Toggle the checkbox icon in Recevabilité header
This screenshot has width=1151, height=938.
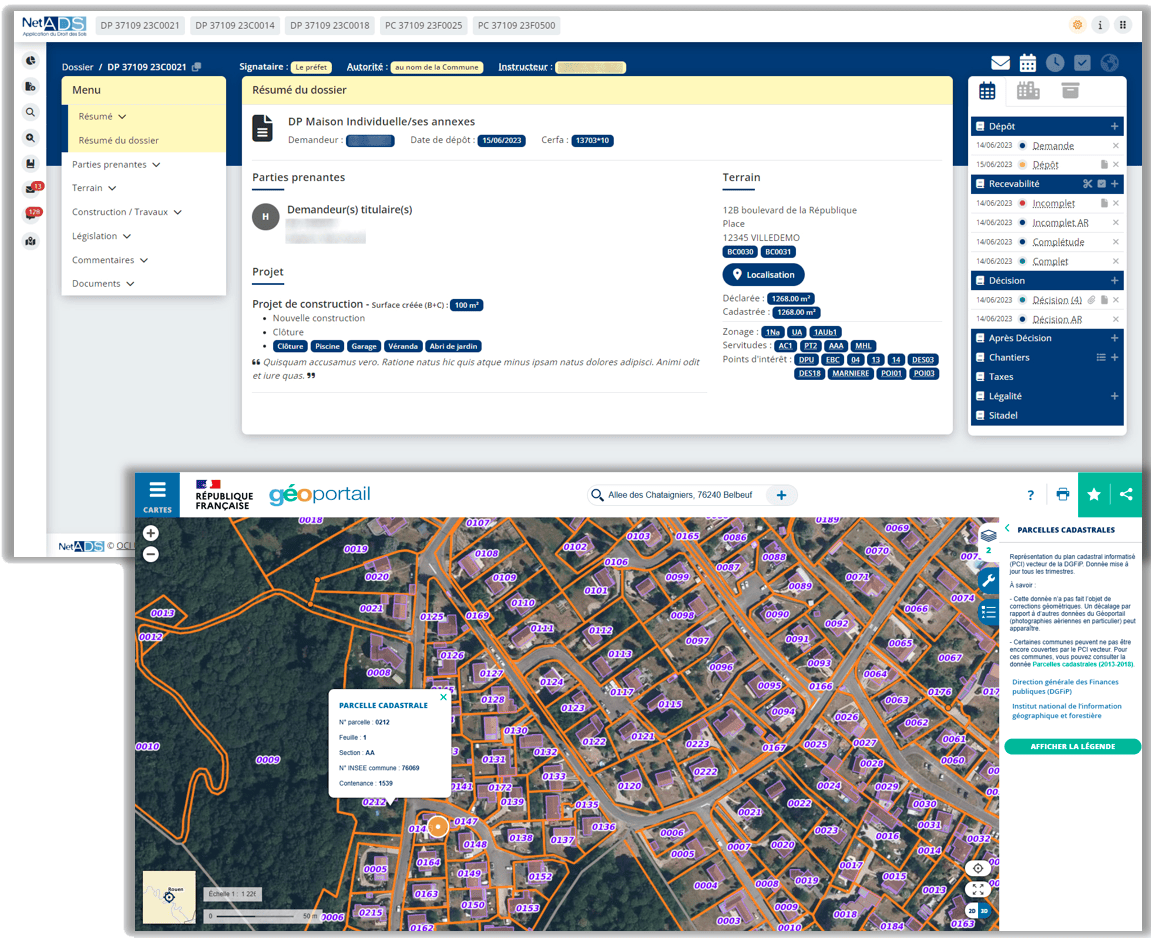[1101, 184]
